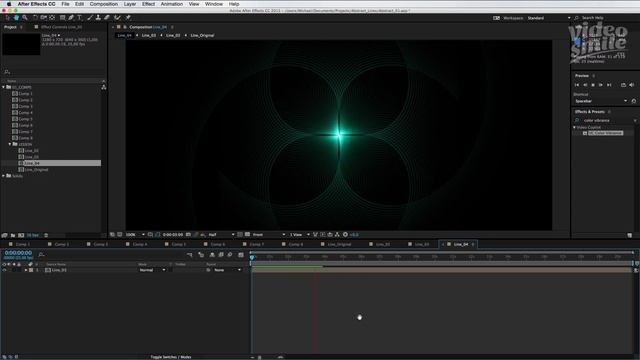Viewport: 640px width, 360px height.
Task: Open the Window menu
Action: click(213, 4)
